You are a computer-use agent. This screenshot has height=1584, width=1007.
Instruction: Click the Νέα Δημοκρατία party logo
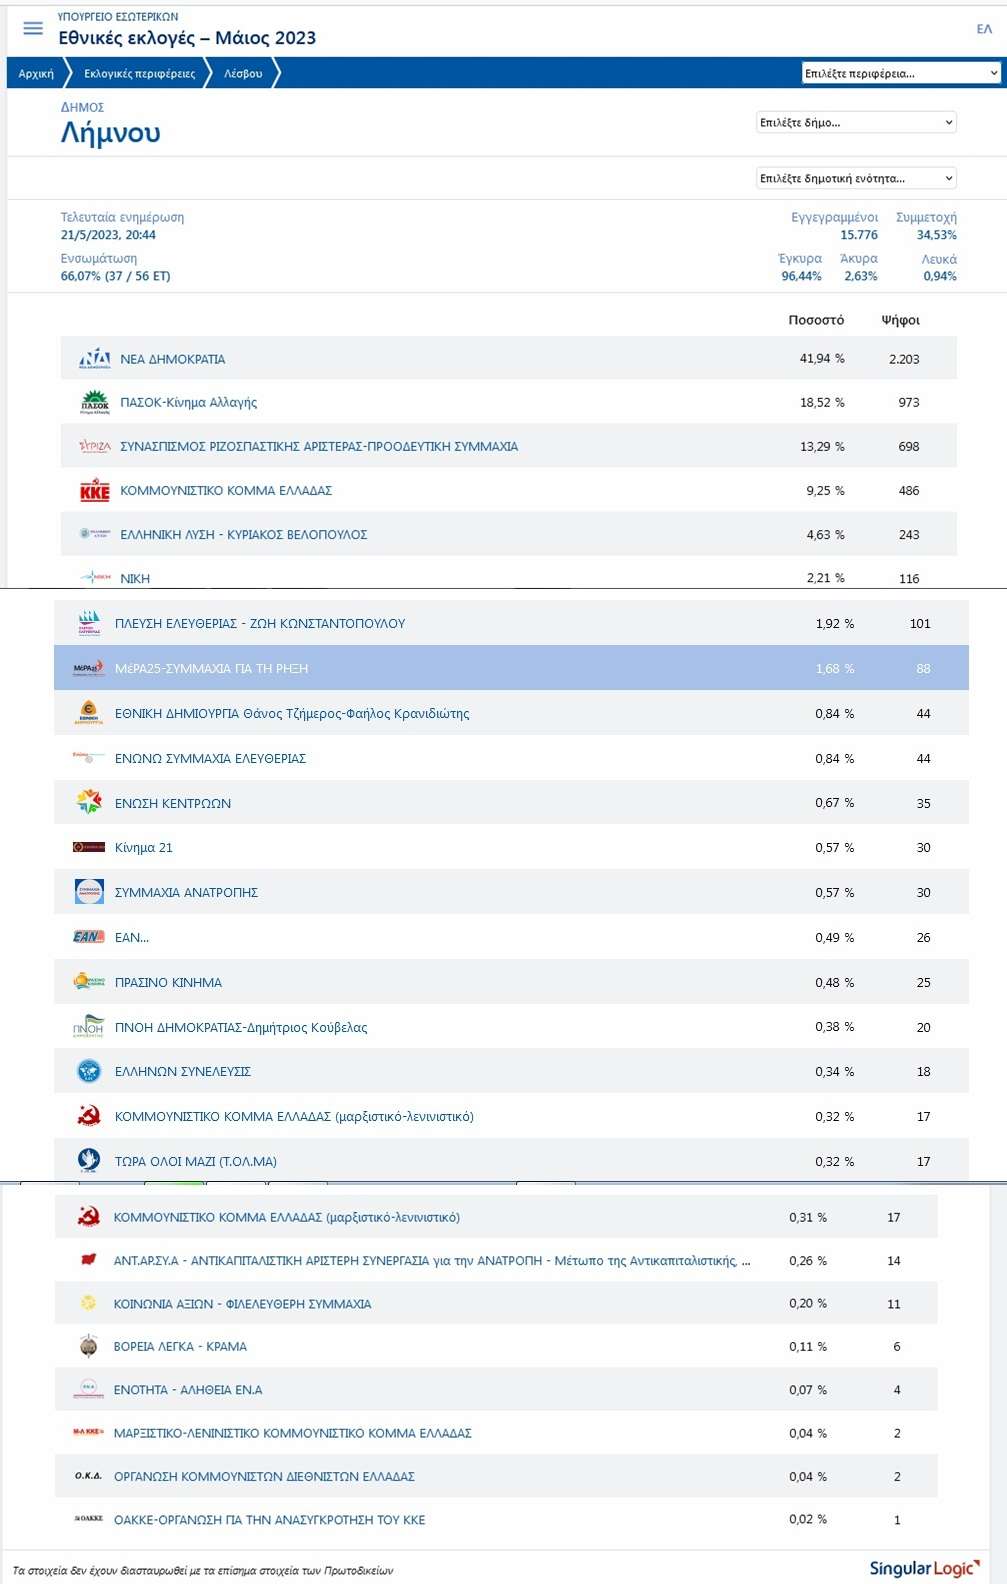pyautogui.click(x=94, y=359)
